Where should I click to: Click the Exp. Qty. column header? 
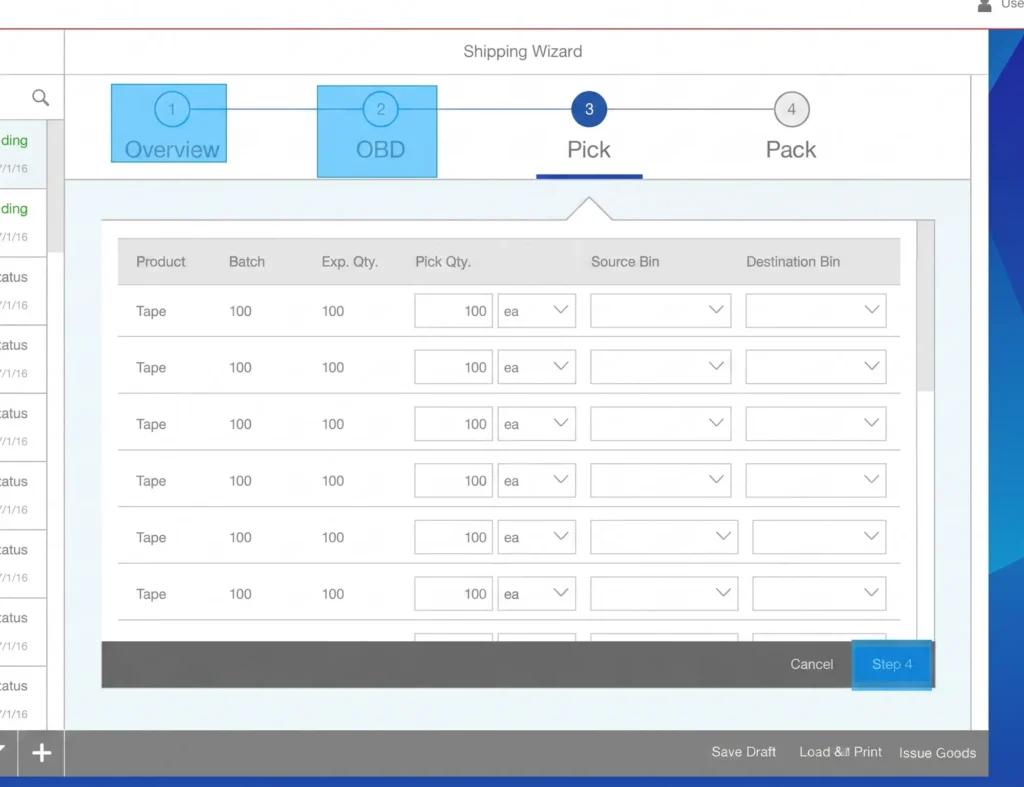click(349, 262)
